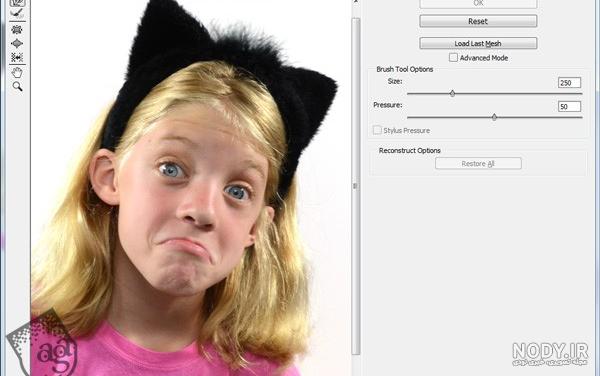The image size is (600, 376).
Task: Click the Restore All button
Action: click(x=478, y=164)
